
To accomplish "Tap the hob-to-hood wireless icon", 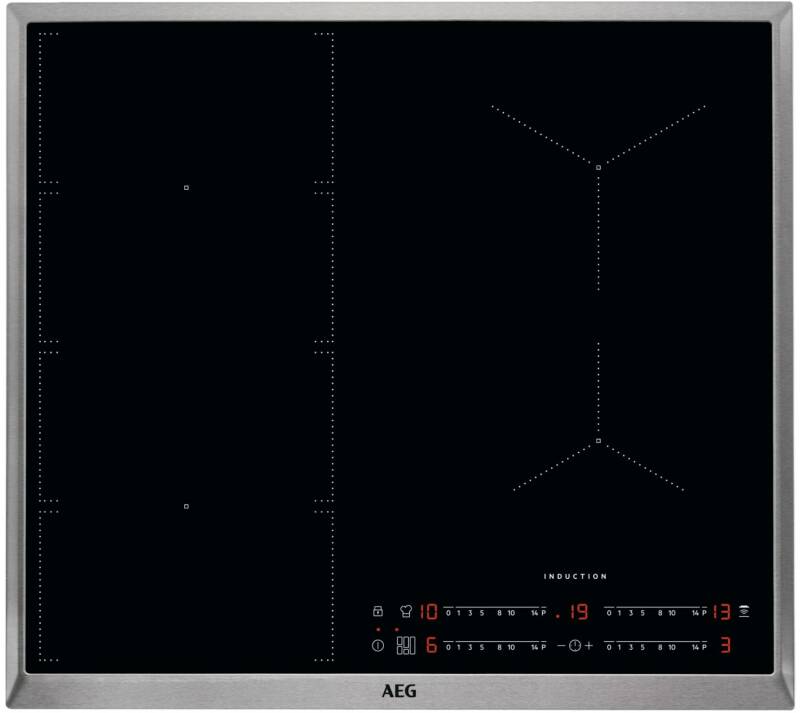I will click(x=745, y=611).
